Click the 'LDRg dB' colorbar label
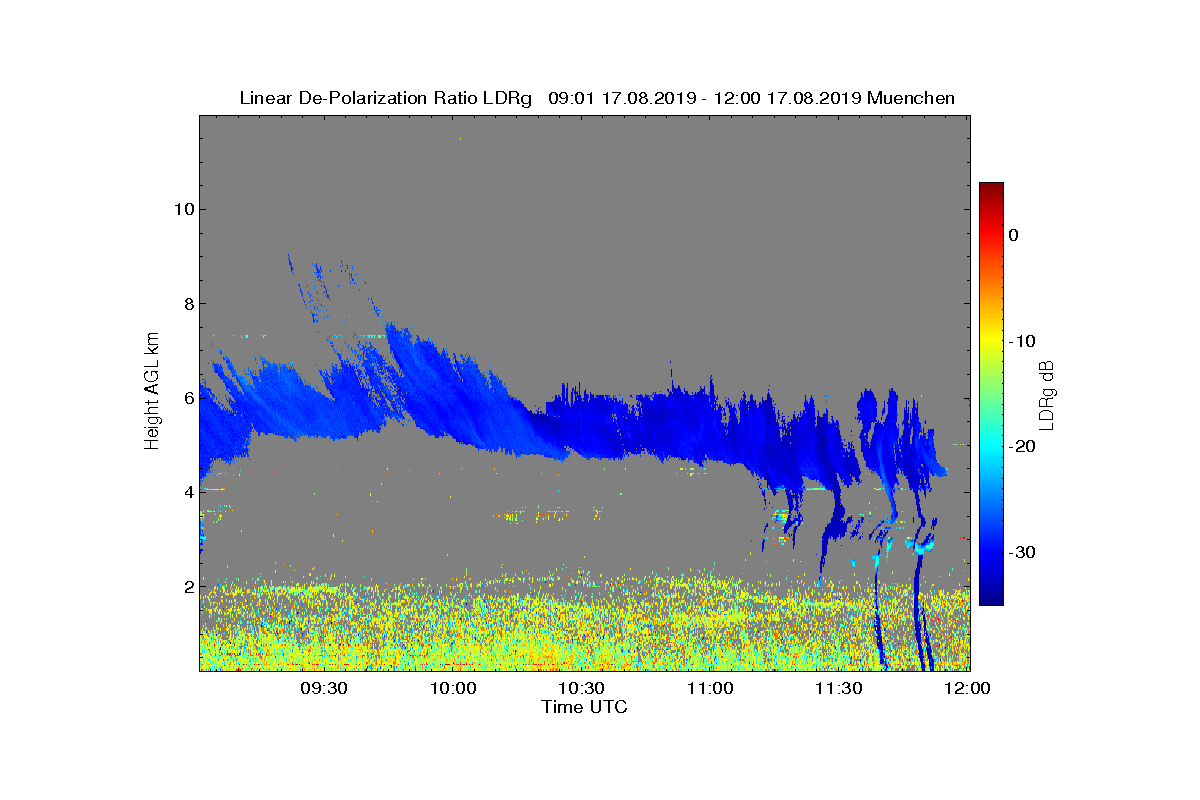The image size is (1200, 800). click(1047, 394)
